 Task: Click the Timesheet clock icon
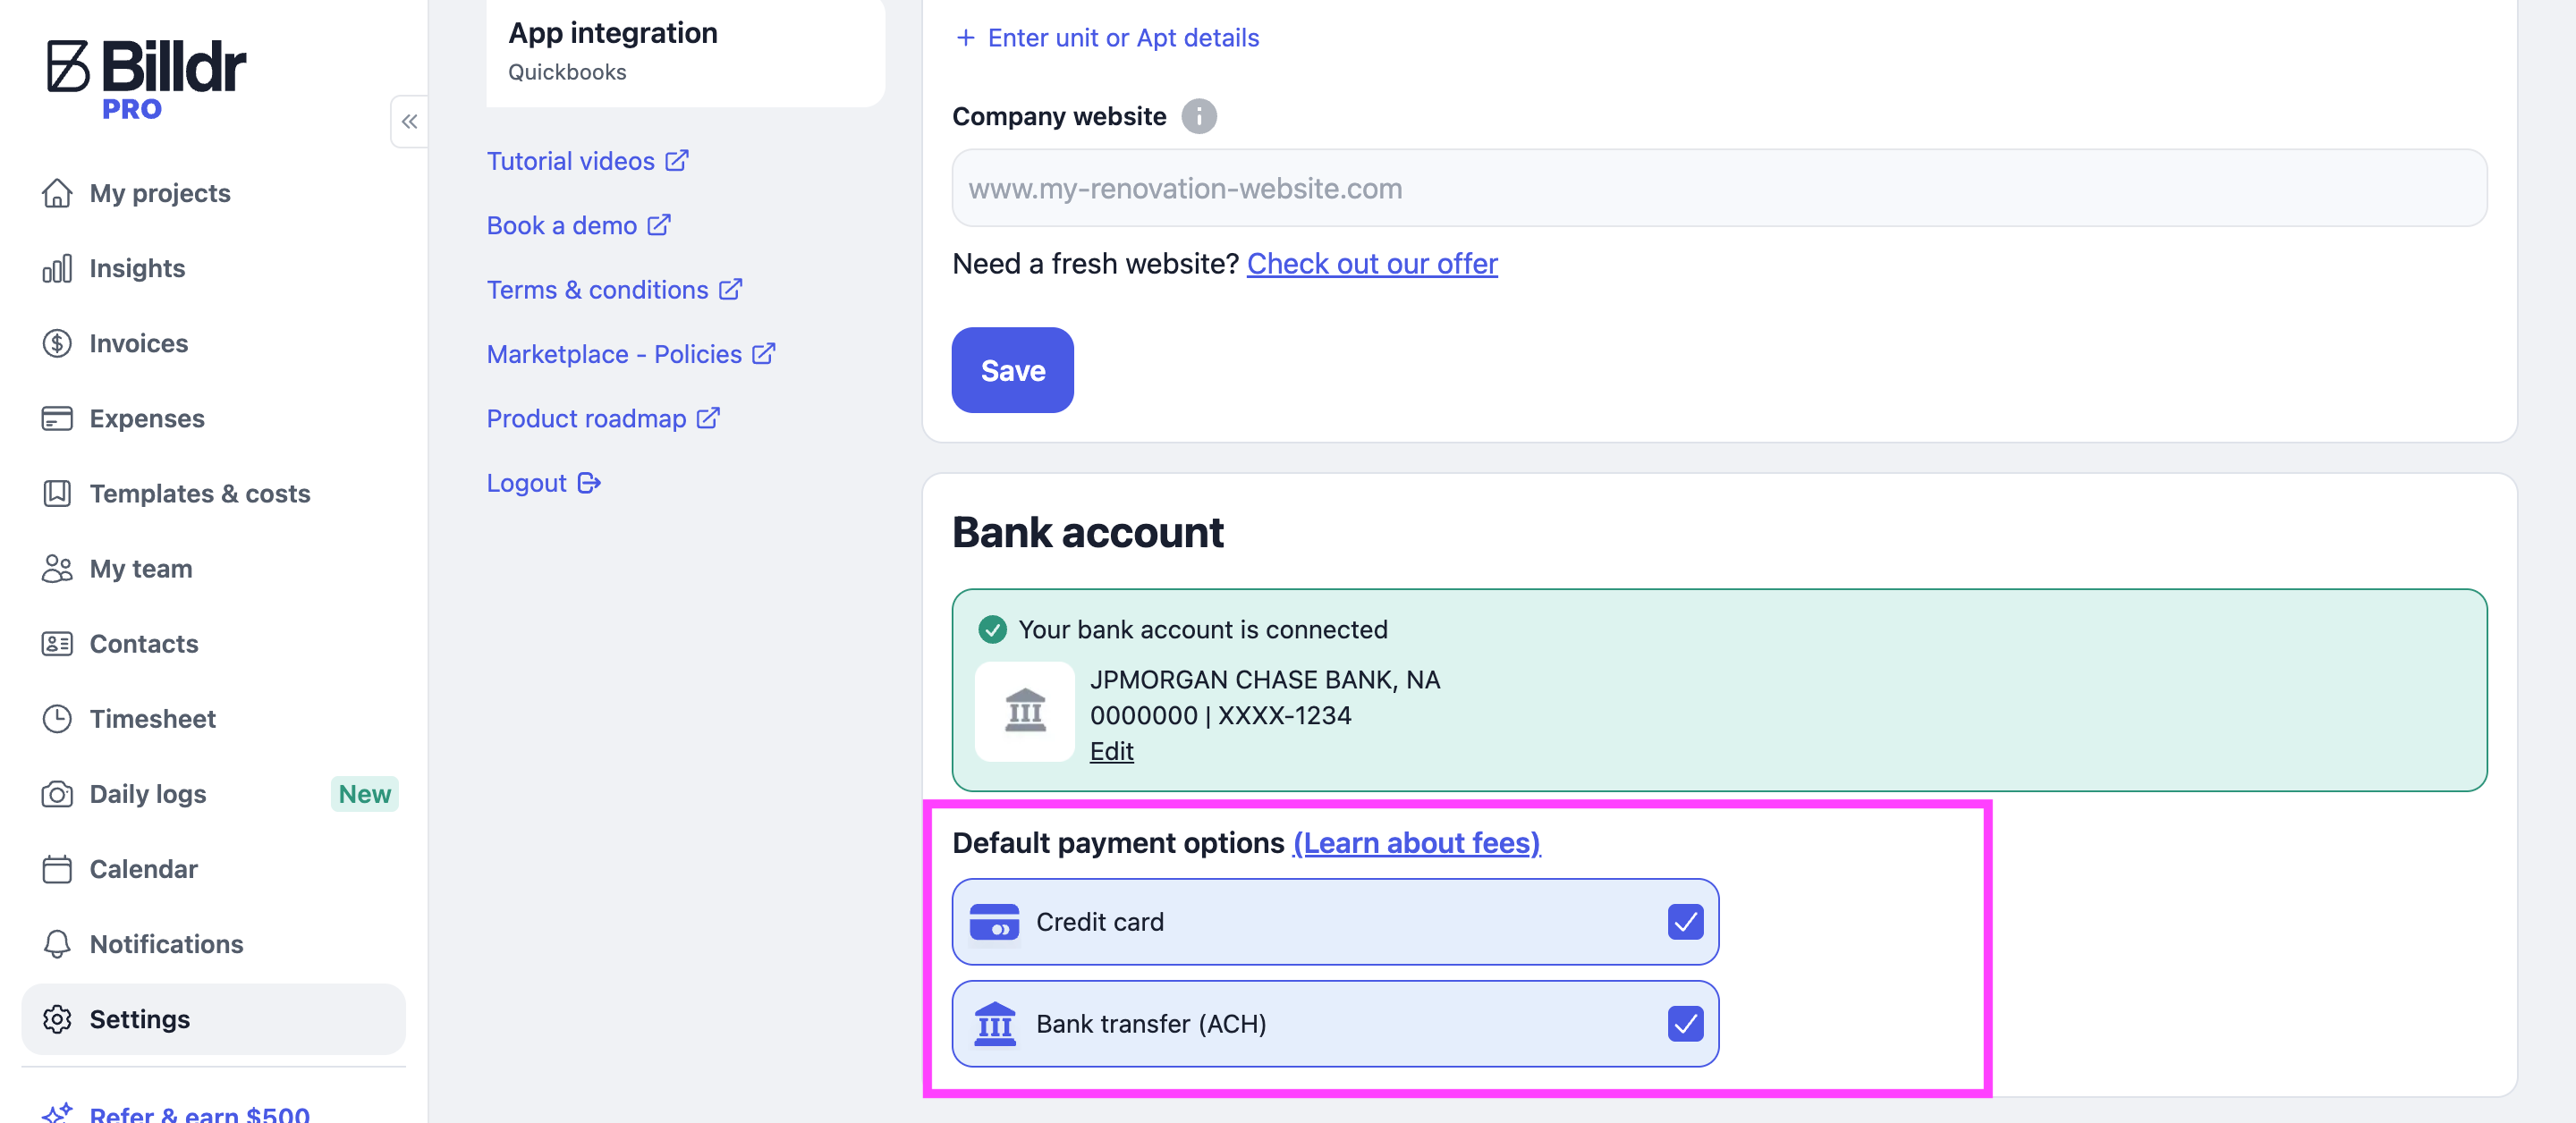57,719
